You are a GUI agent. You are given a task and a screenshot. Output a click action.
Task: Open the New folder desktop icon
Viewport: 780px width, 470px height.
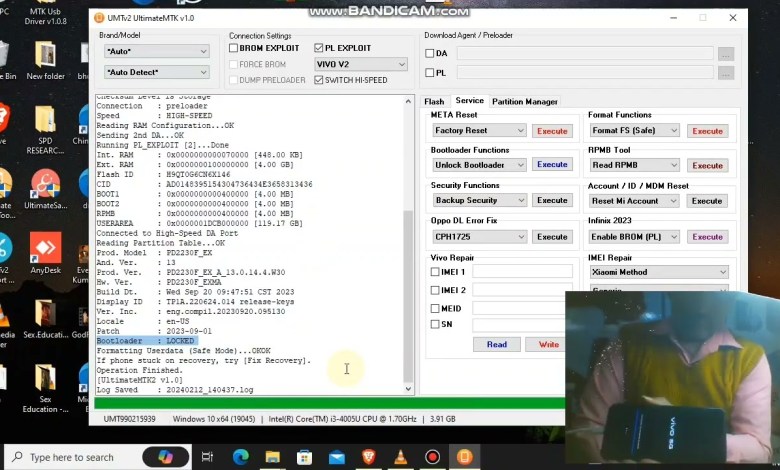[x=45, y=58]
